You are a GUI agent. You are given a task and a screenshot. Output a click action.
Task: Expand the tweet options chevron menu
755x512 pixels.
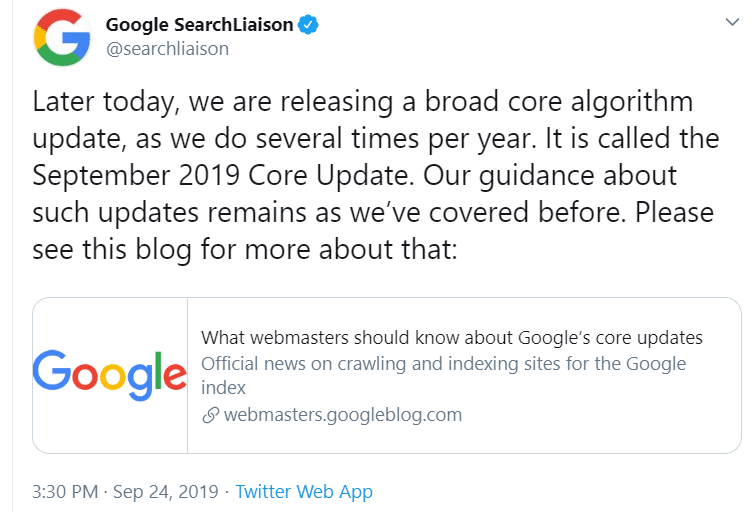[x=732, y=22]
